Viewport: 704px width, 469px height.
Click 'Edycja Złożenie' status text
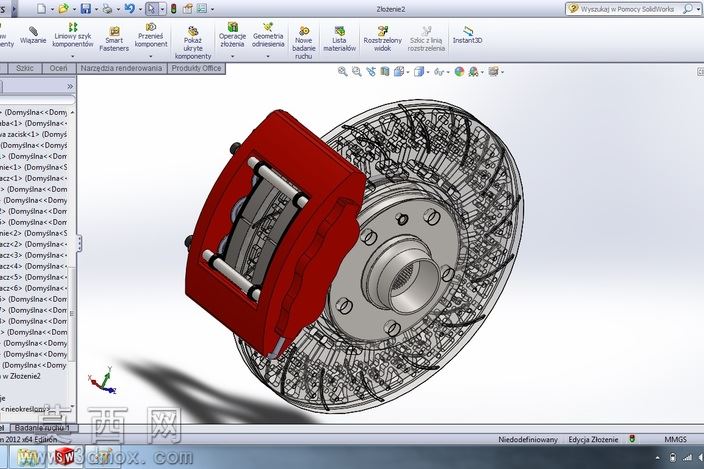[593, 439]
